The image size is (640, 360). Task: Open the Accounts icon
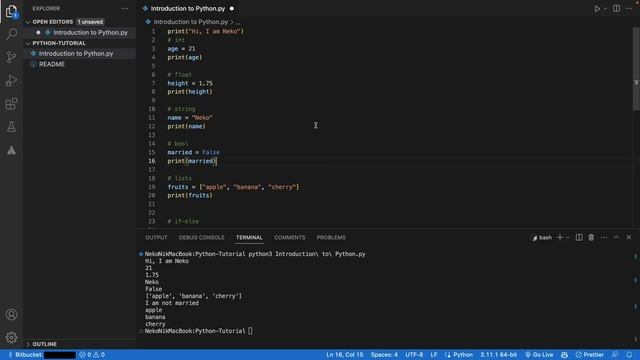(x=11, y=315)
